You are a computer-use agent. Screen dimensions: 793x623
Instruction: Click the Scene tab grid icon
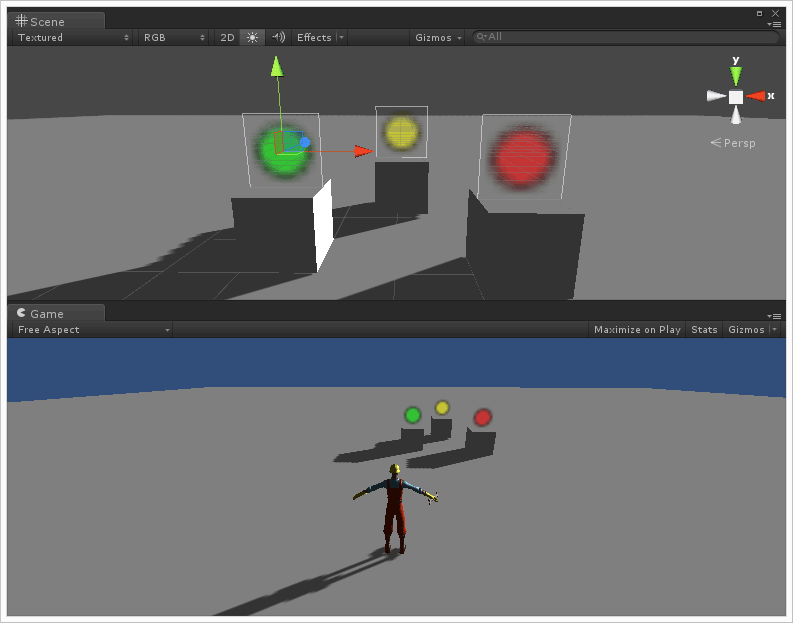pos(21,21)
